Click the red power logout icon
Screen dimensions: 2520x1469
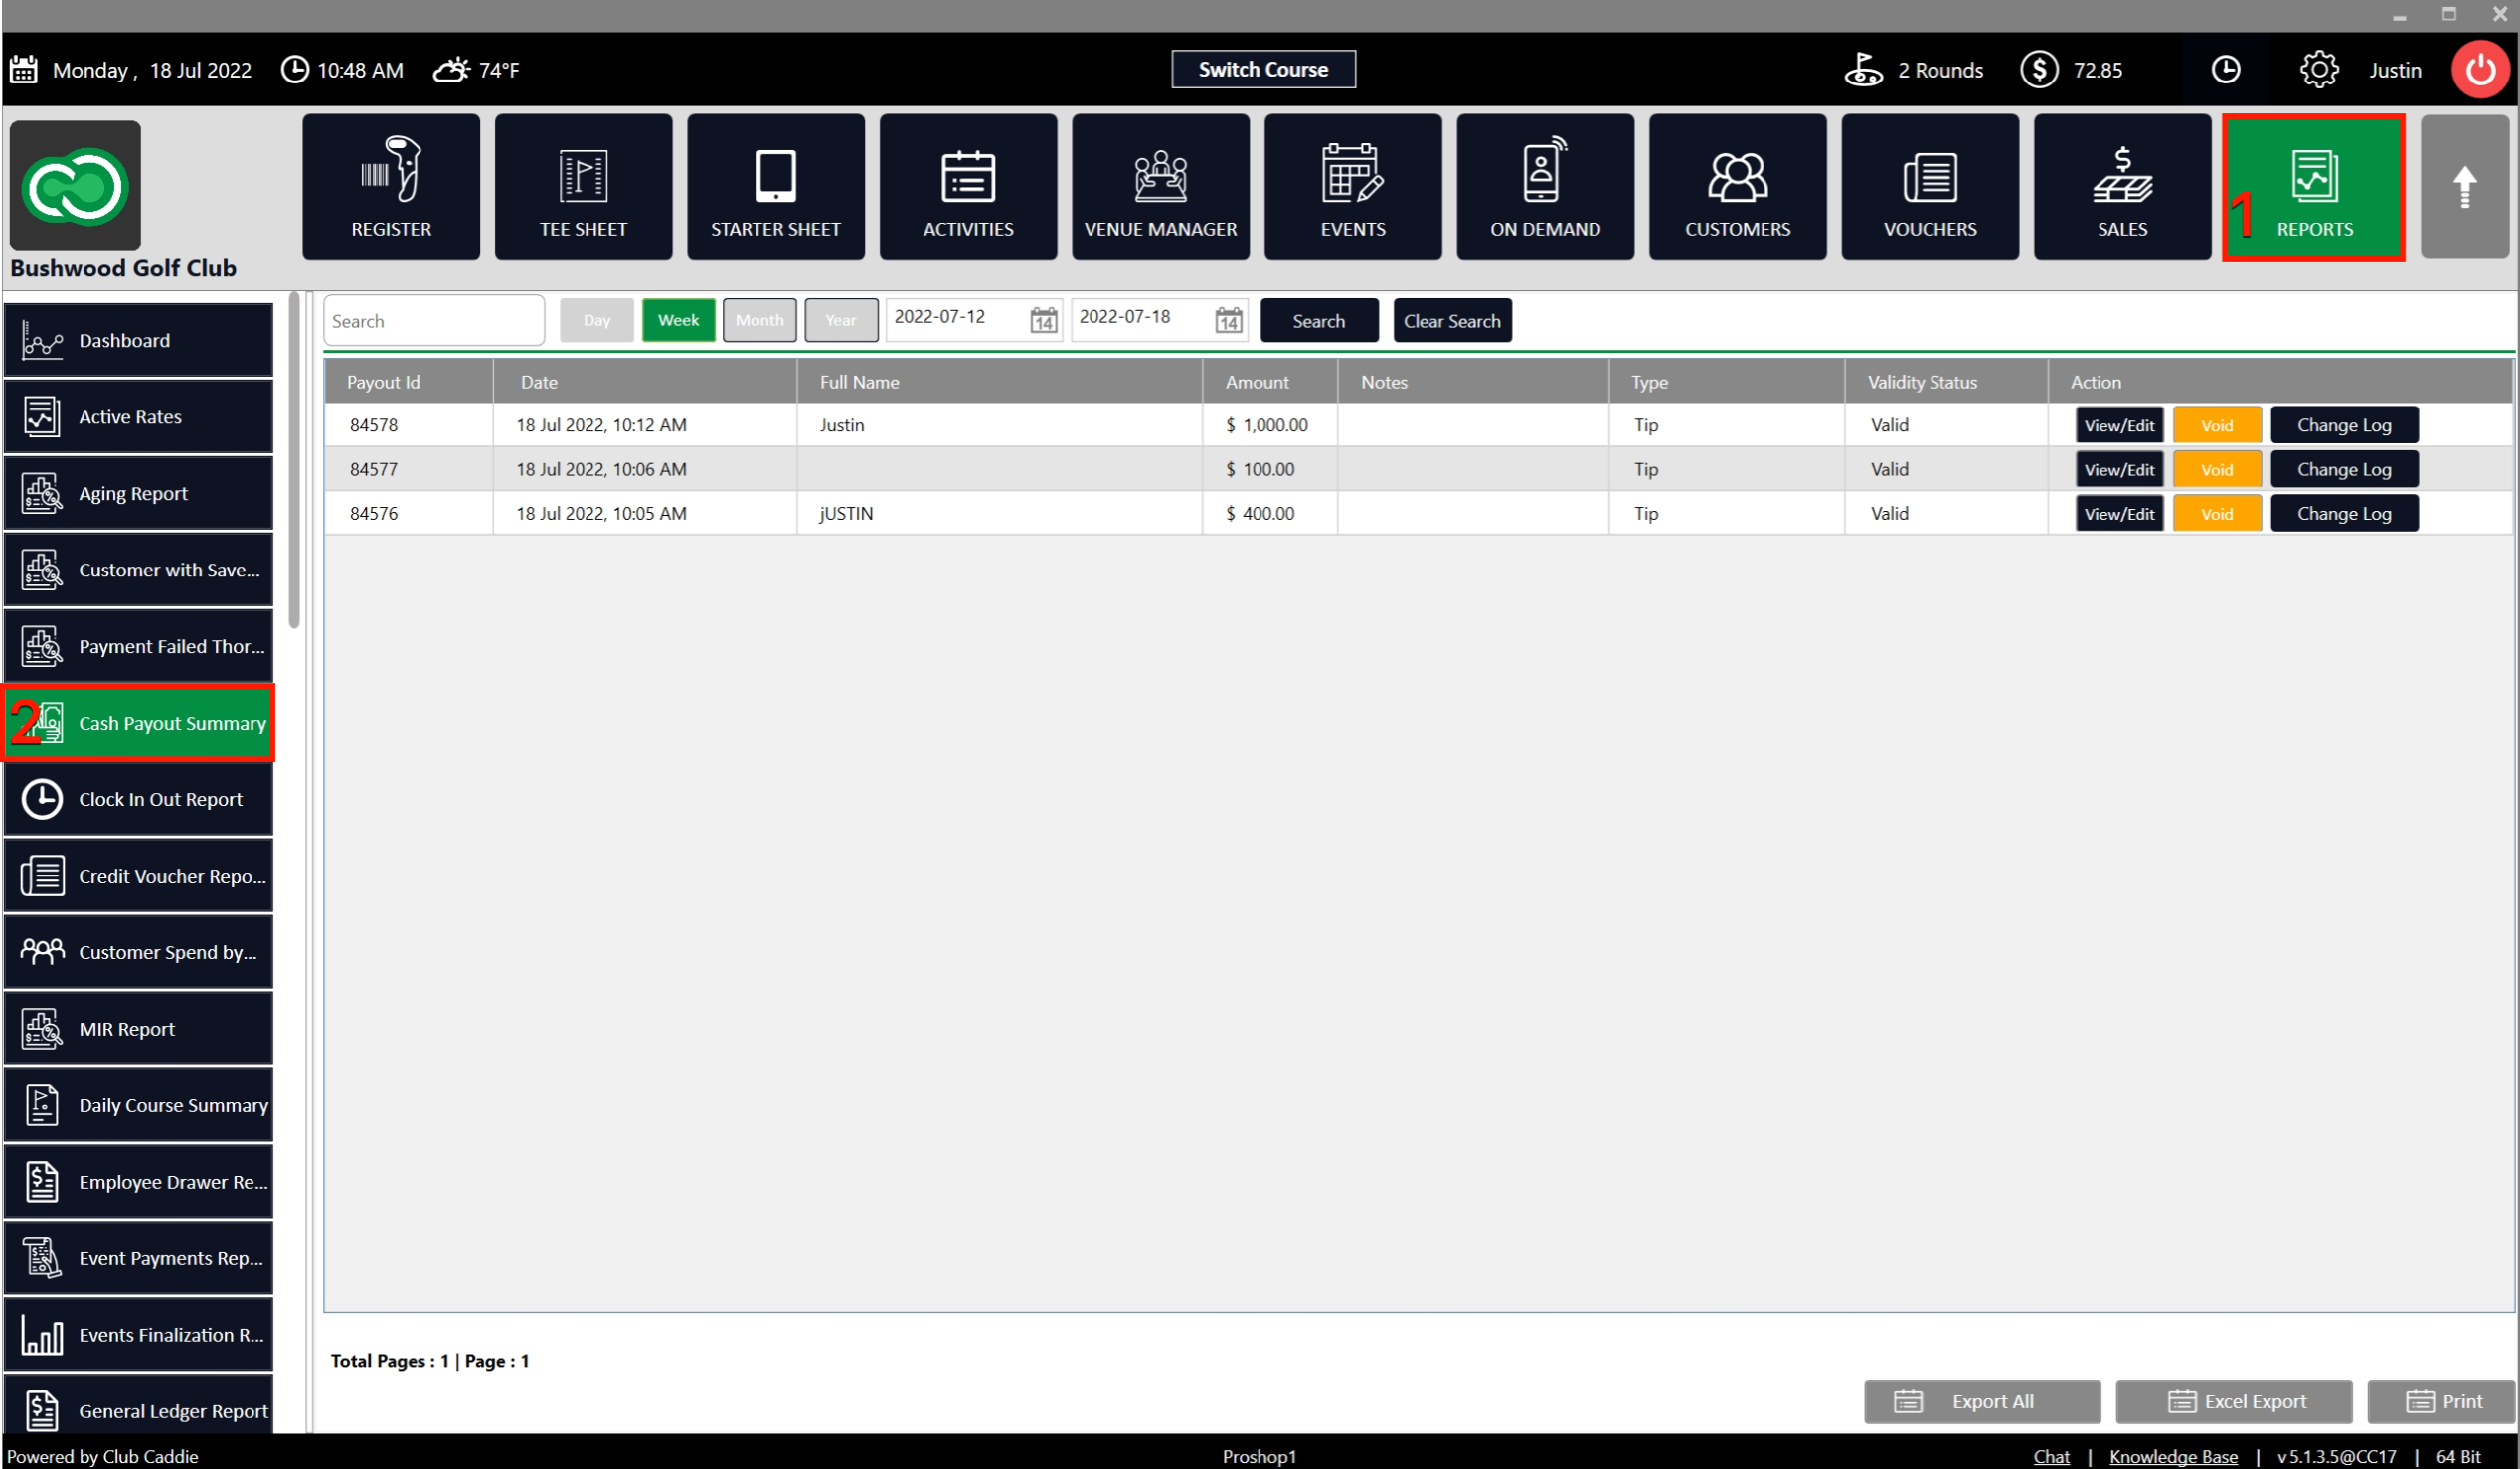[x=2480, y=70]
